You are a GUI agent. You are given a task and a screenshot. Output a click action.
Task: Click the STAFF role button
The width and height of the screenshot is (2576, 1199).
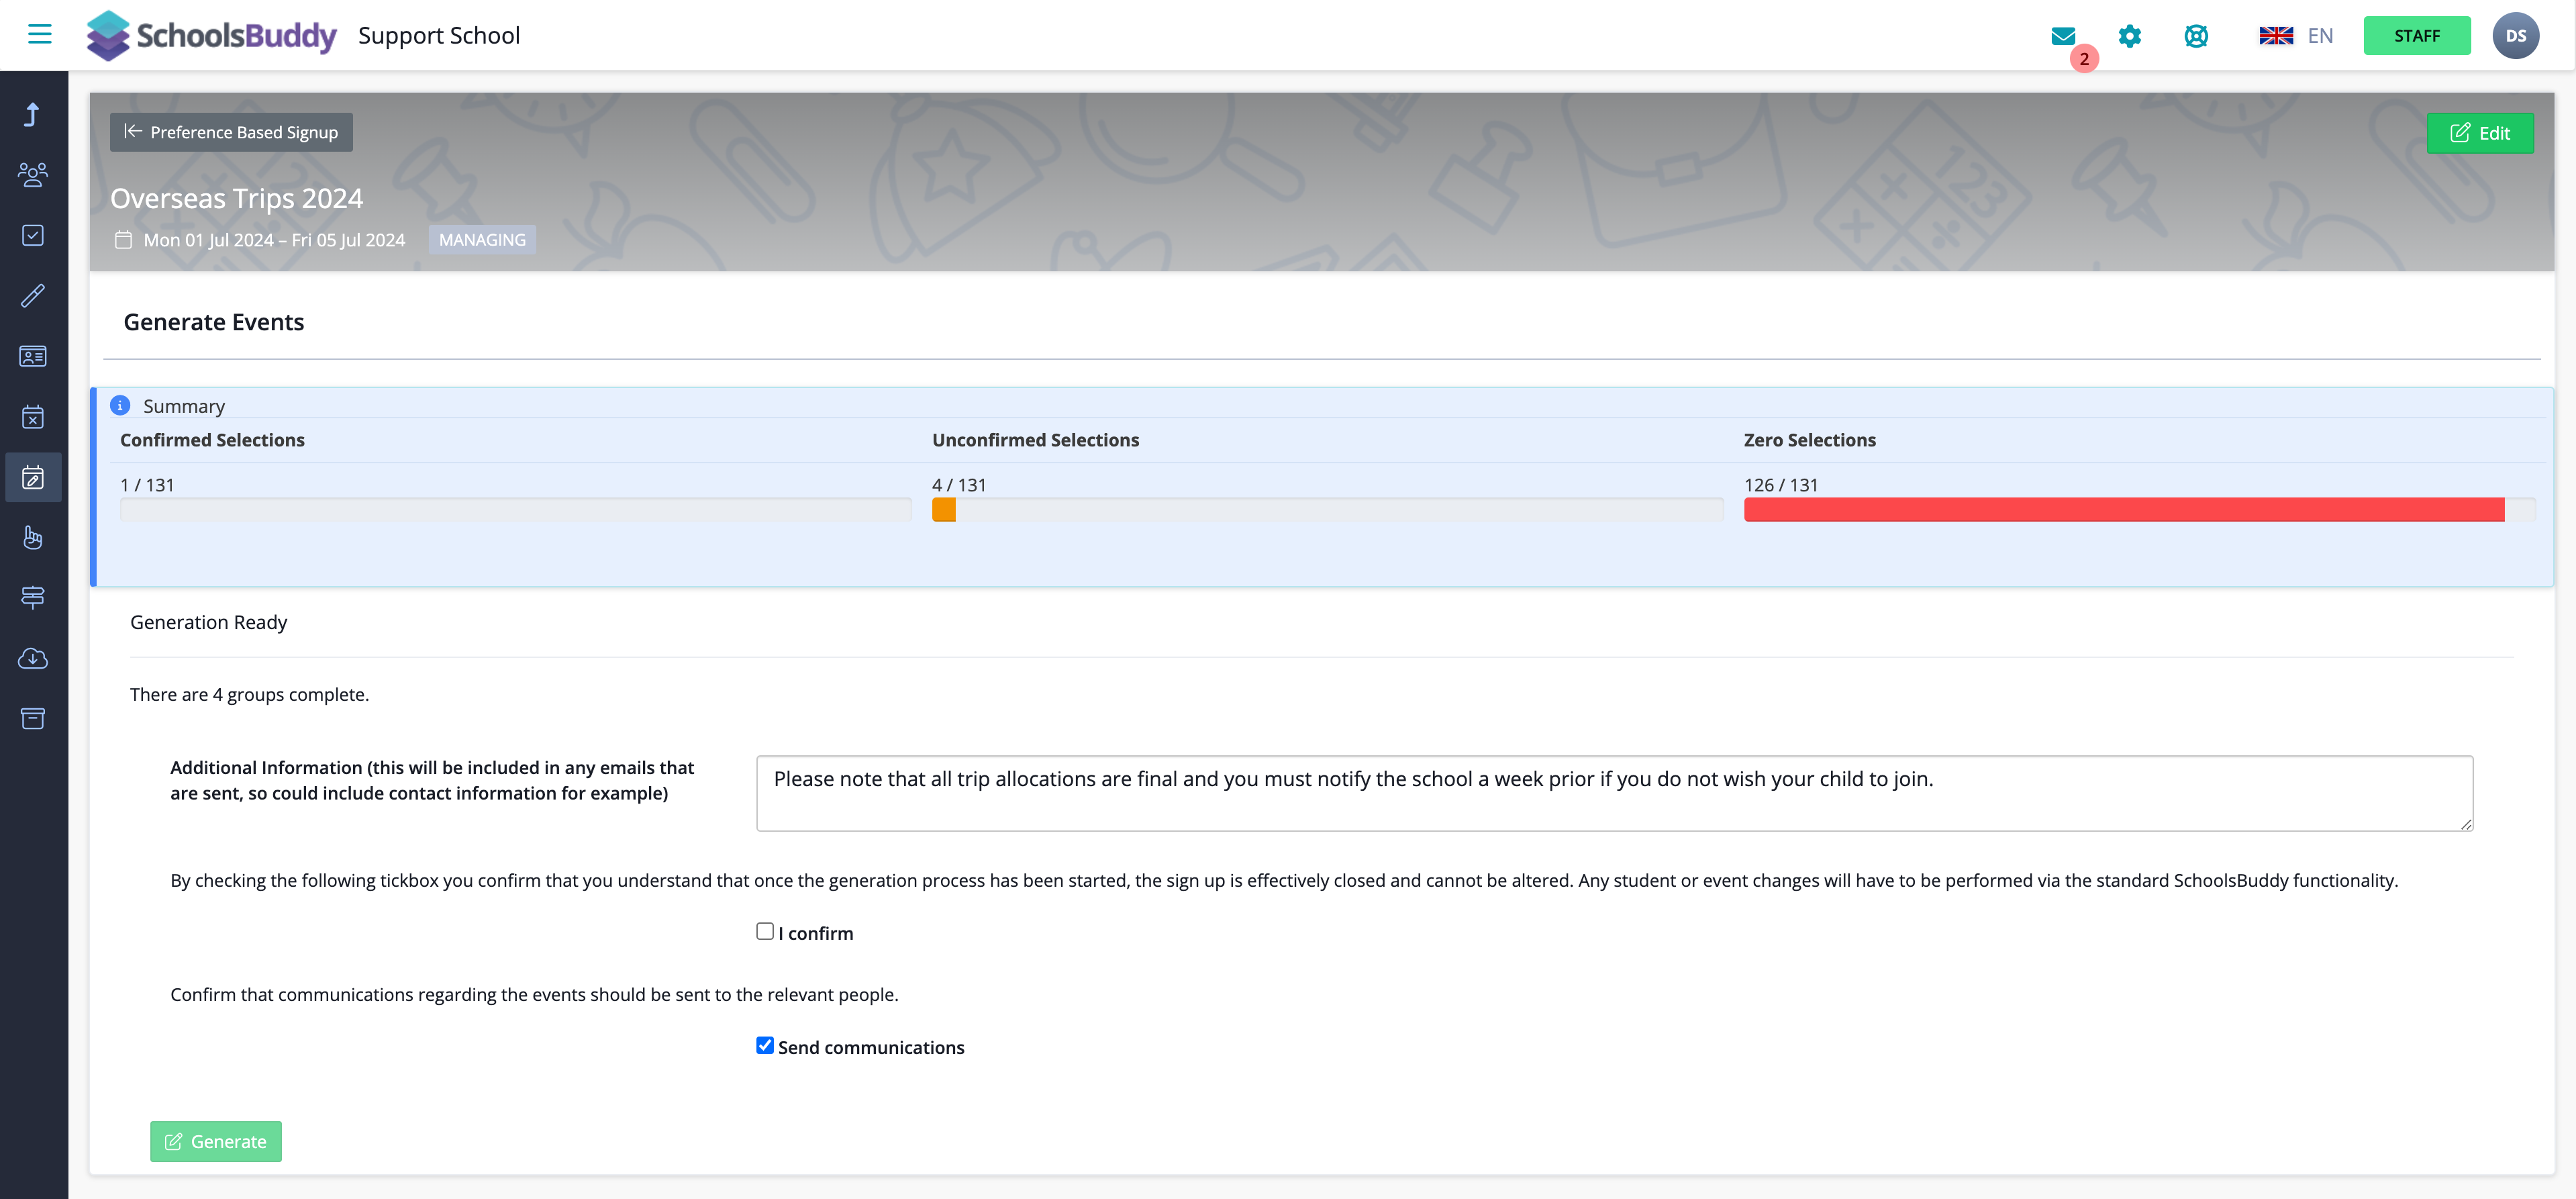coord(2417,36)
